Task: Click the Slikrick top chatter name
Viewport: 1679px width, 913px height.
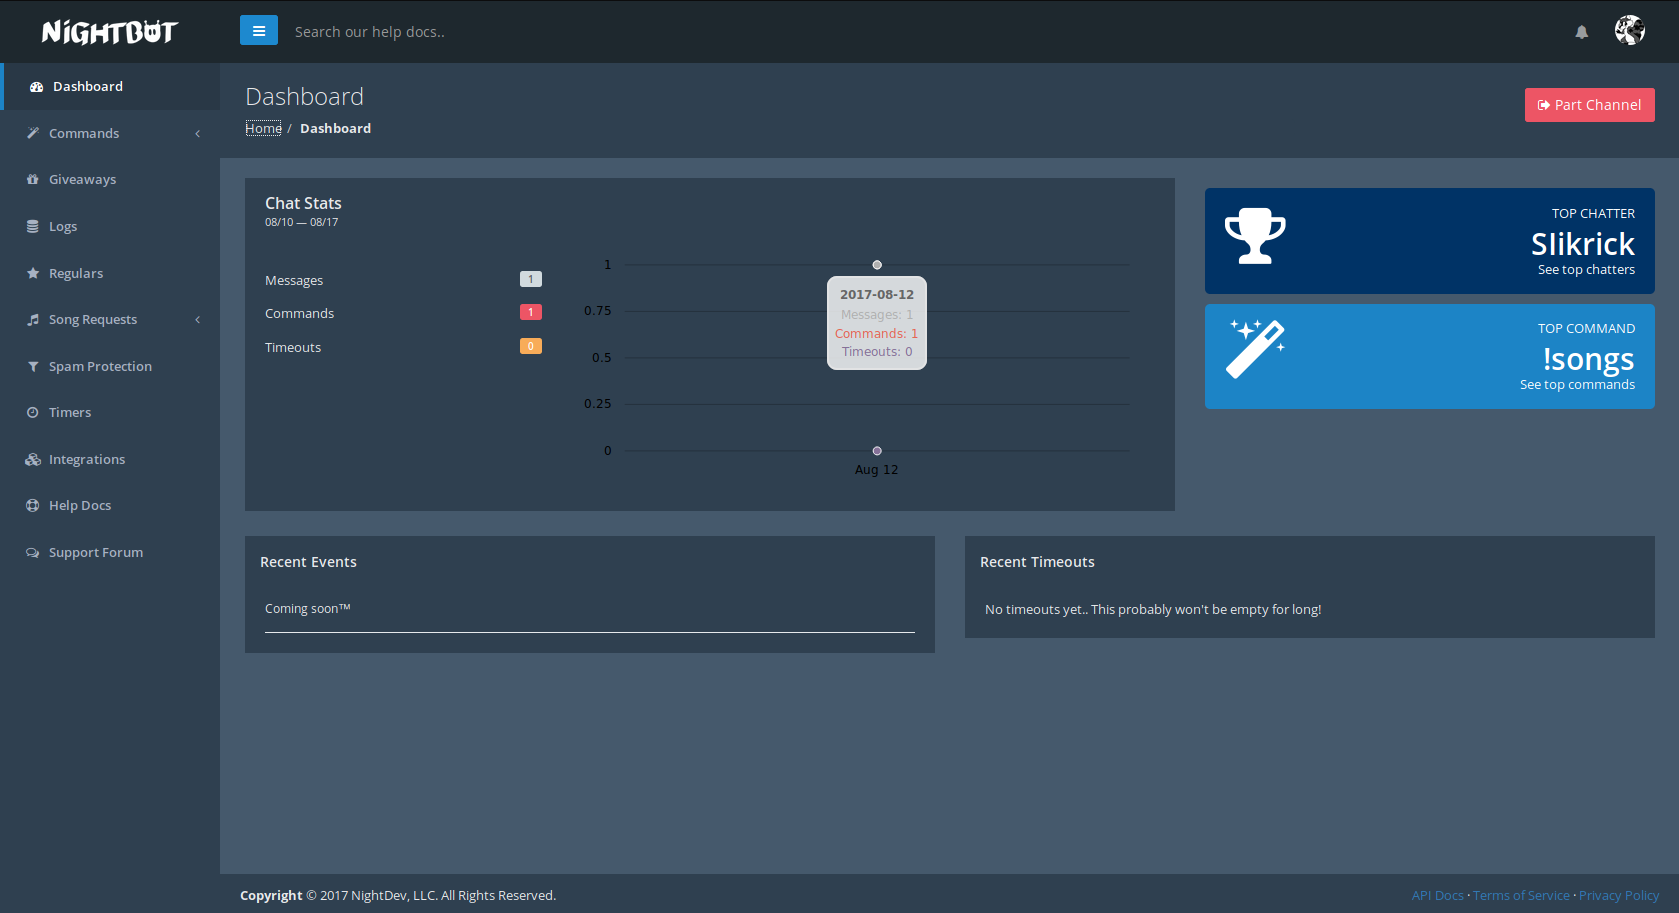Action: click(x=1583, y=244)
